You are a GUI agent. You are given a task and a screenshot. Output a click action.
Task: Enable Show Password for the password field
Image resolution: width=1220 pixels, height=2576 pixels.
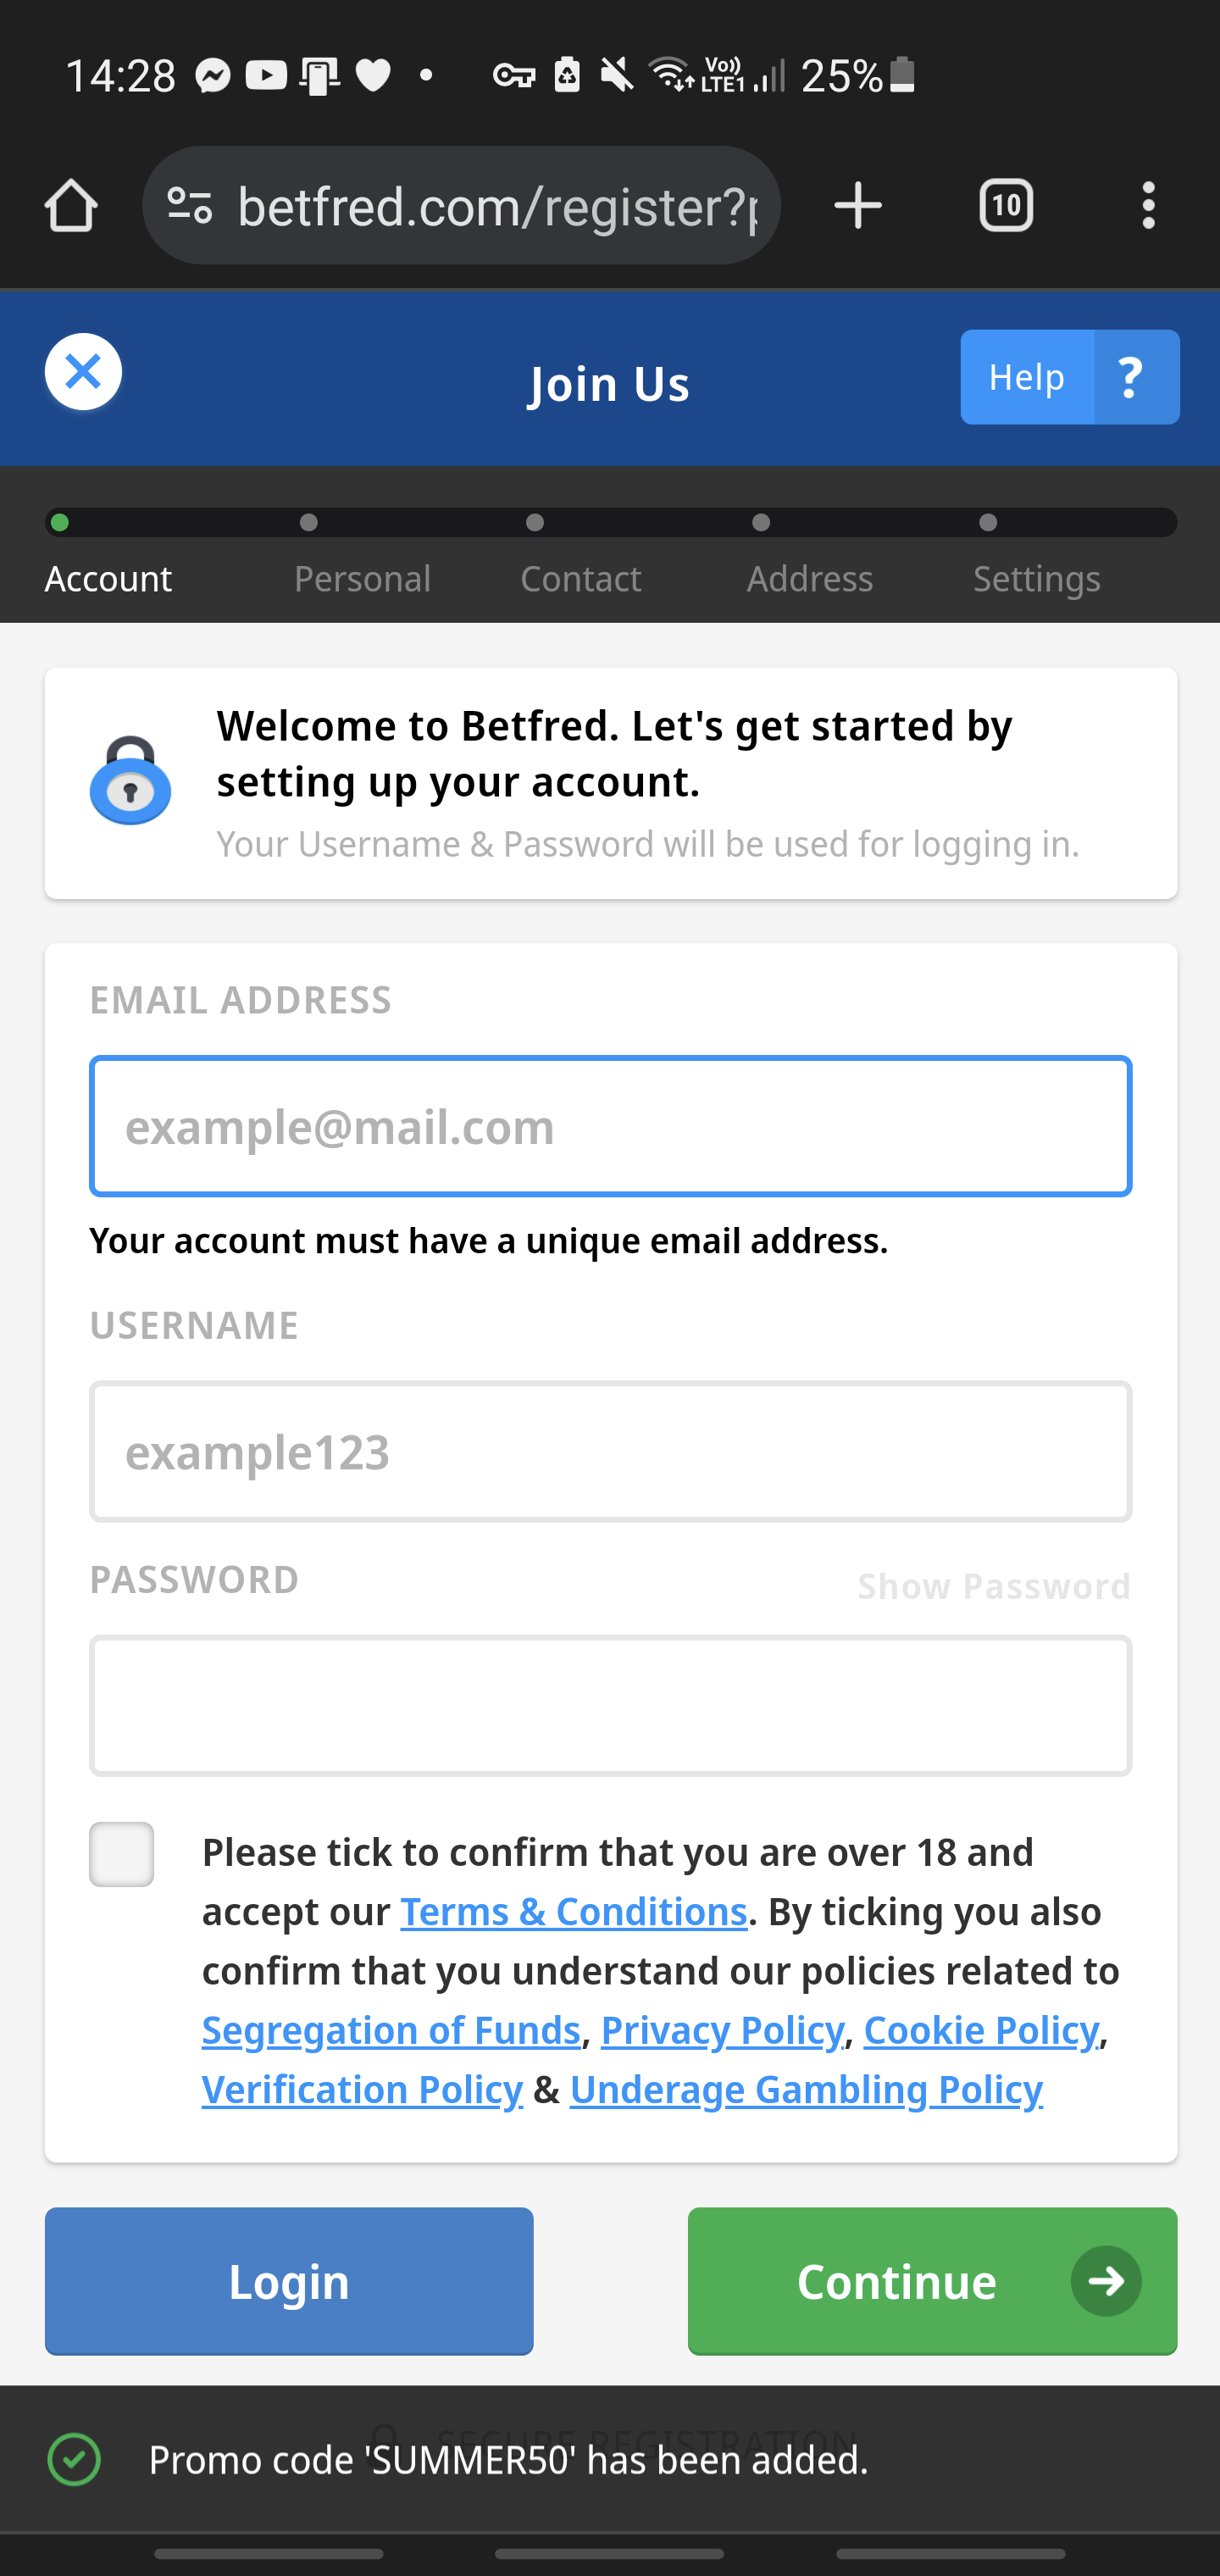[x=994, y=1585]
